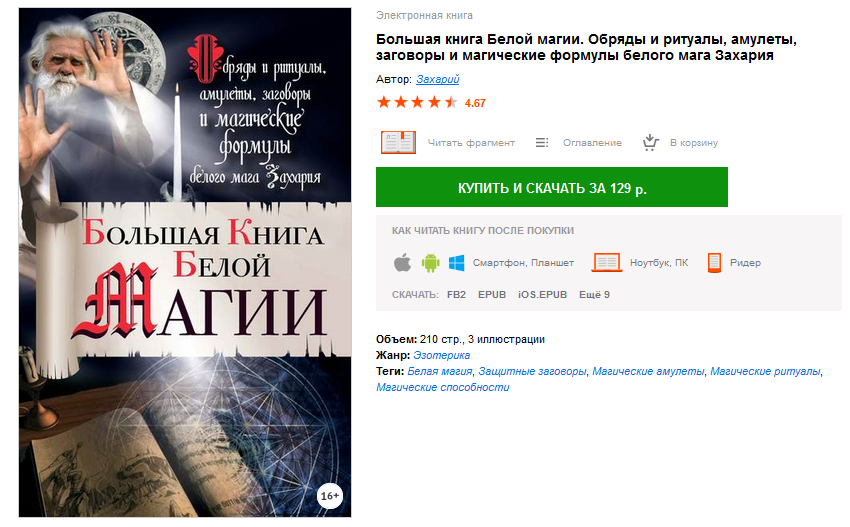Click the orange laptop icon
The width and height of the screenshot is (850, 527).
pyautogui.click(x=607, y=262)
